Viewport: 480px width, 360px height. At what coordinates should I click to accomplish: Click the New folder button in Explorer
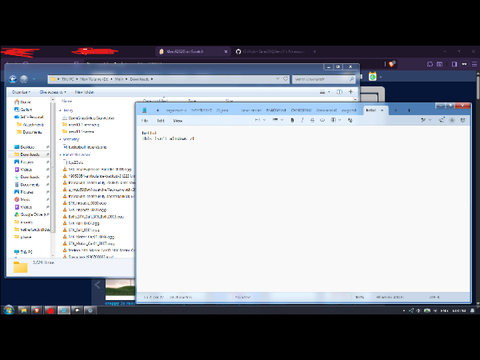pyautogui.click(x=84, y=92)
